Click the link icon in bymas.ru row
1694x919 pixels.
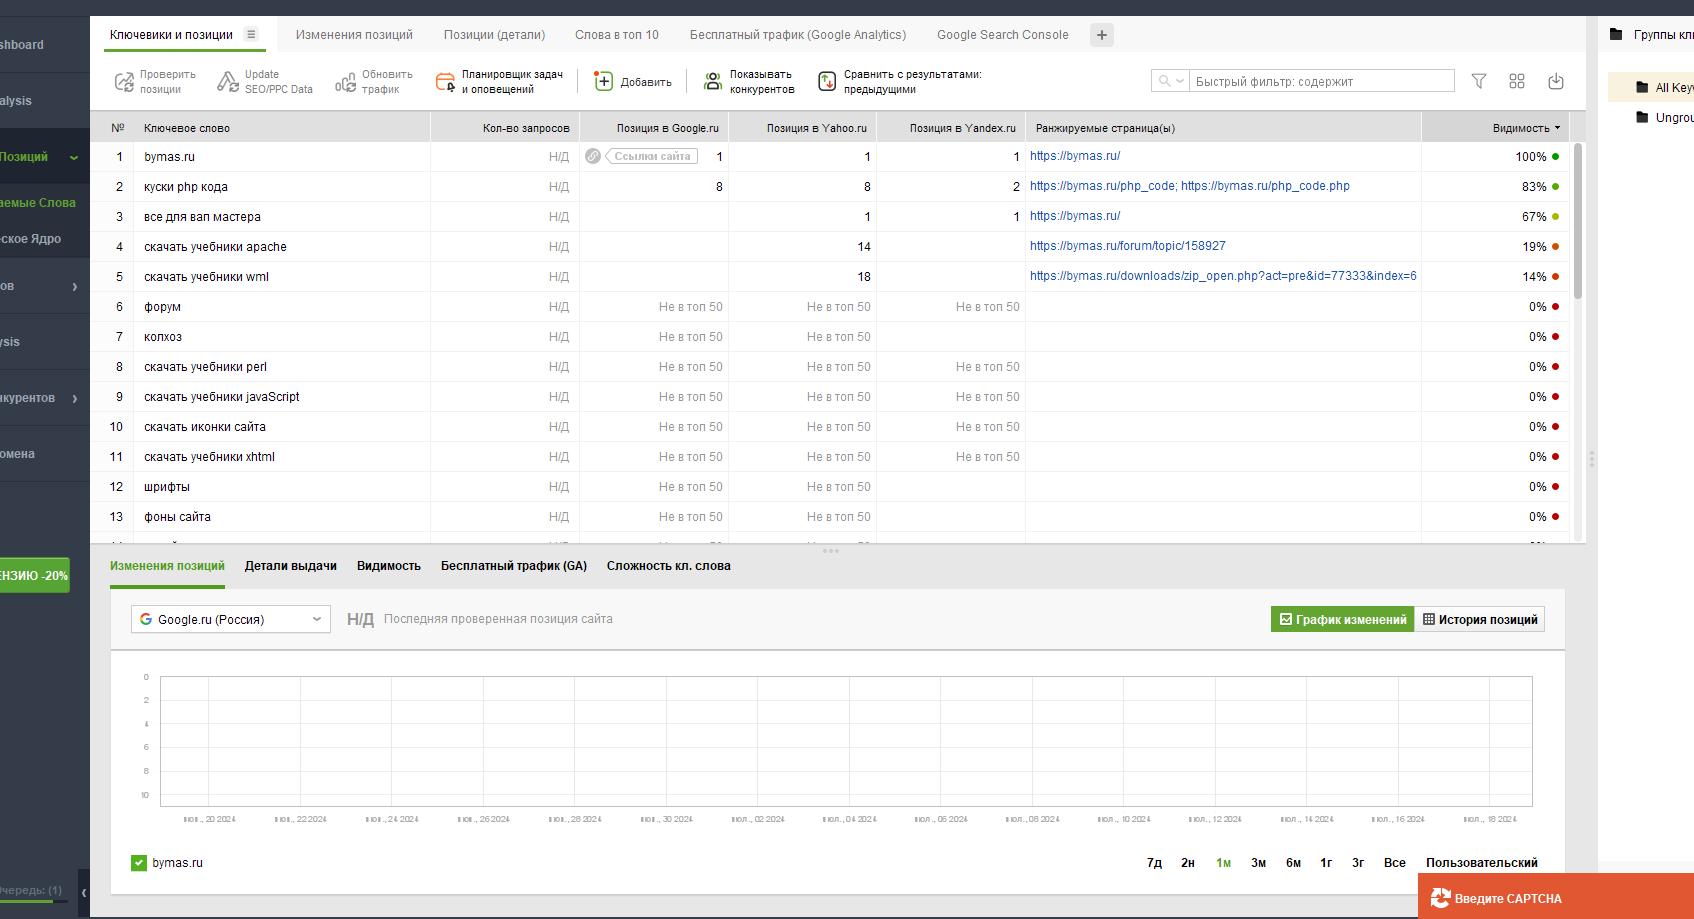pos(593,156)
